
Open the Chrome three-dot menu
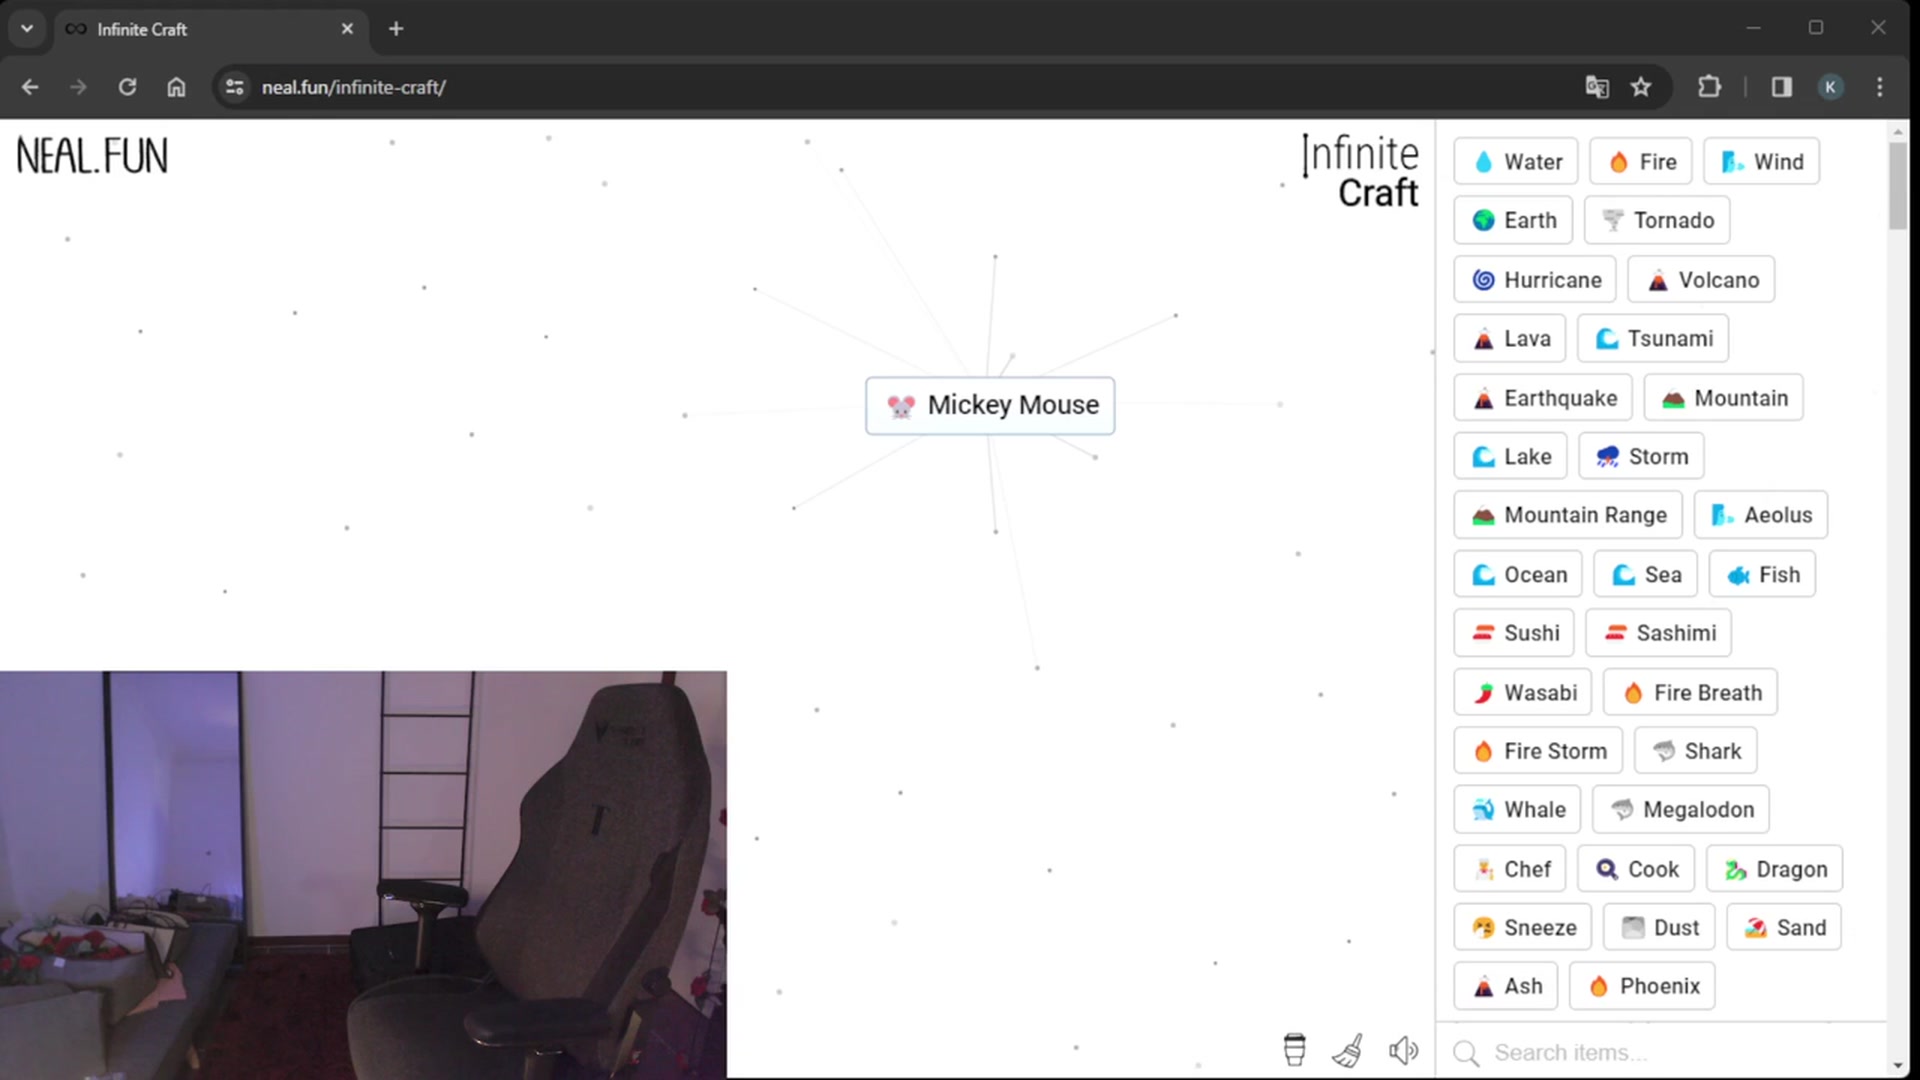coord(1880,87)
